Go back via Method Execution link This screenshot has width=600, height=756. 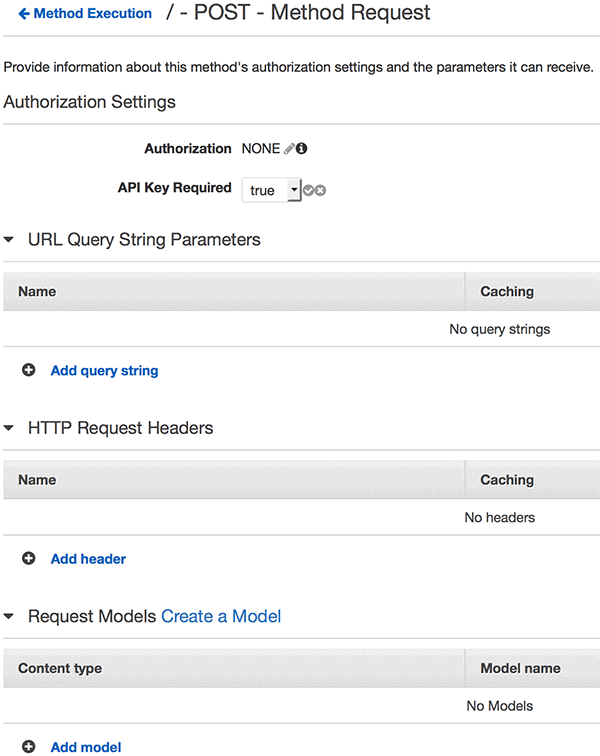click(85, 14)
